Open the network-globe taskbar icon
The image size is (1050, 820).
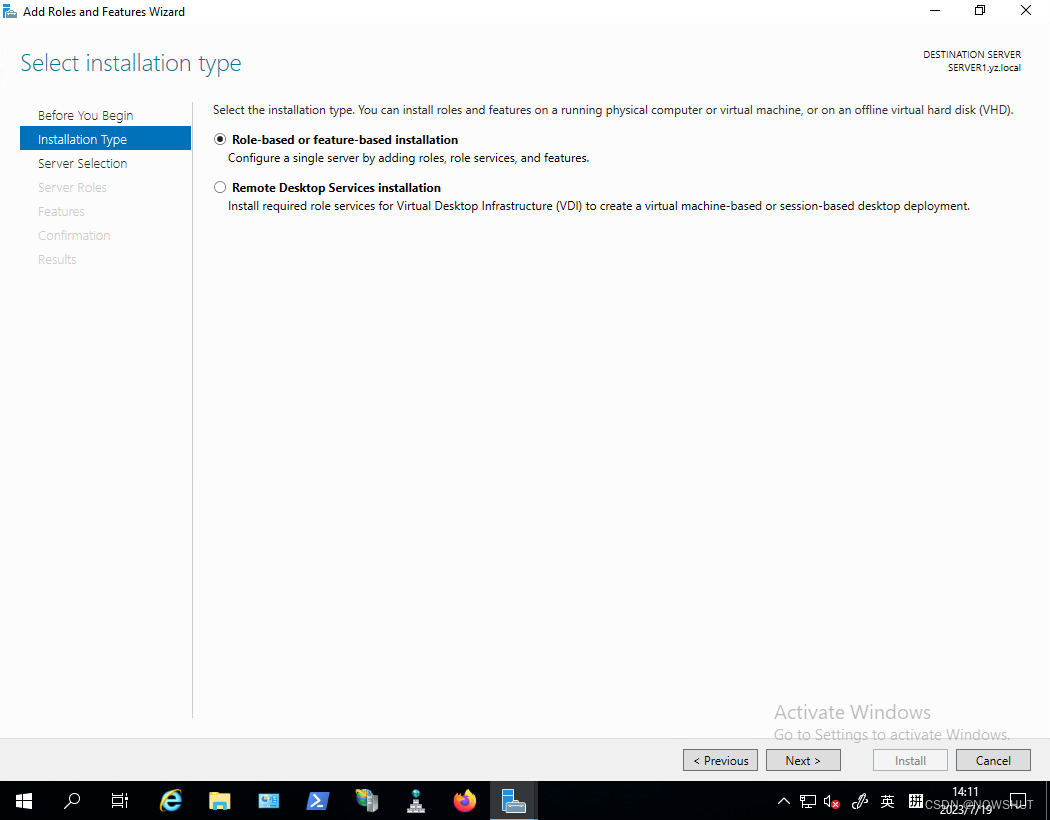416,801
